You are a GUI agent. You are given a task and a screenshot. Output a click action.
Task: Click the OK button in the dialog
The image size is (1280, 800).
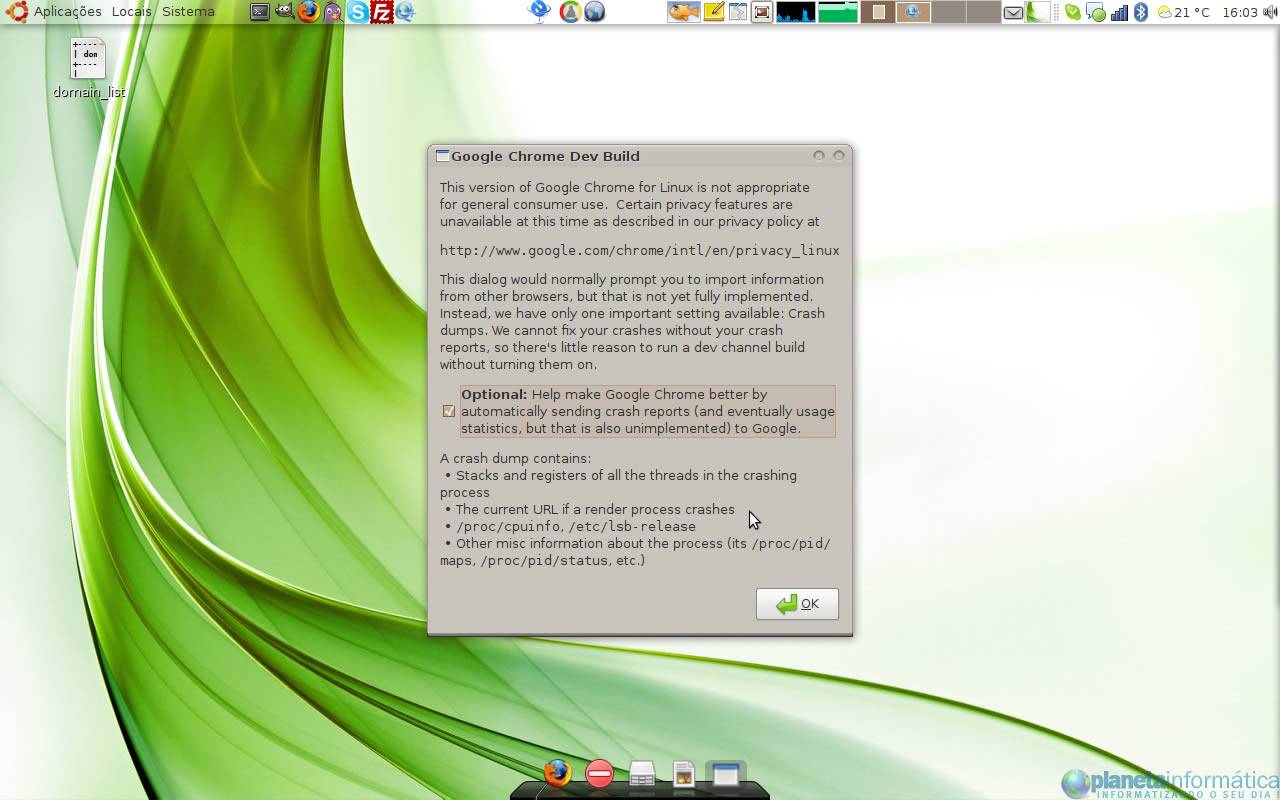click(797, 603)
